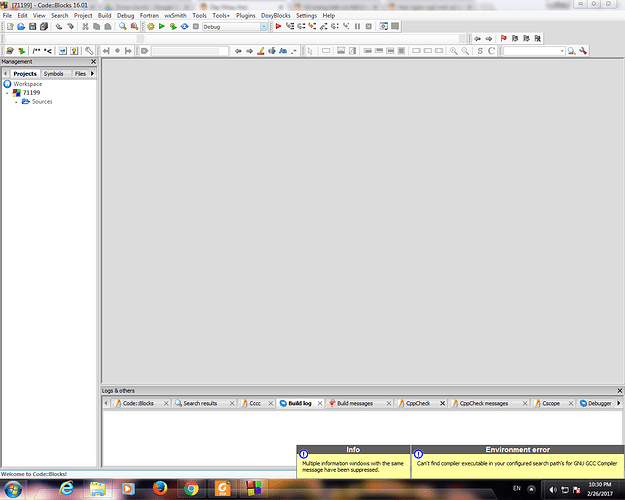Open the Edit menu
This screenshot has width=625, height=500.
coord(22,16)
